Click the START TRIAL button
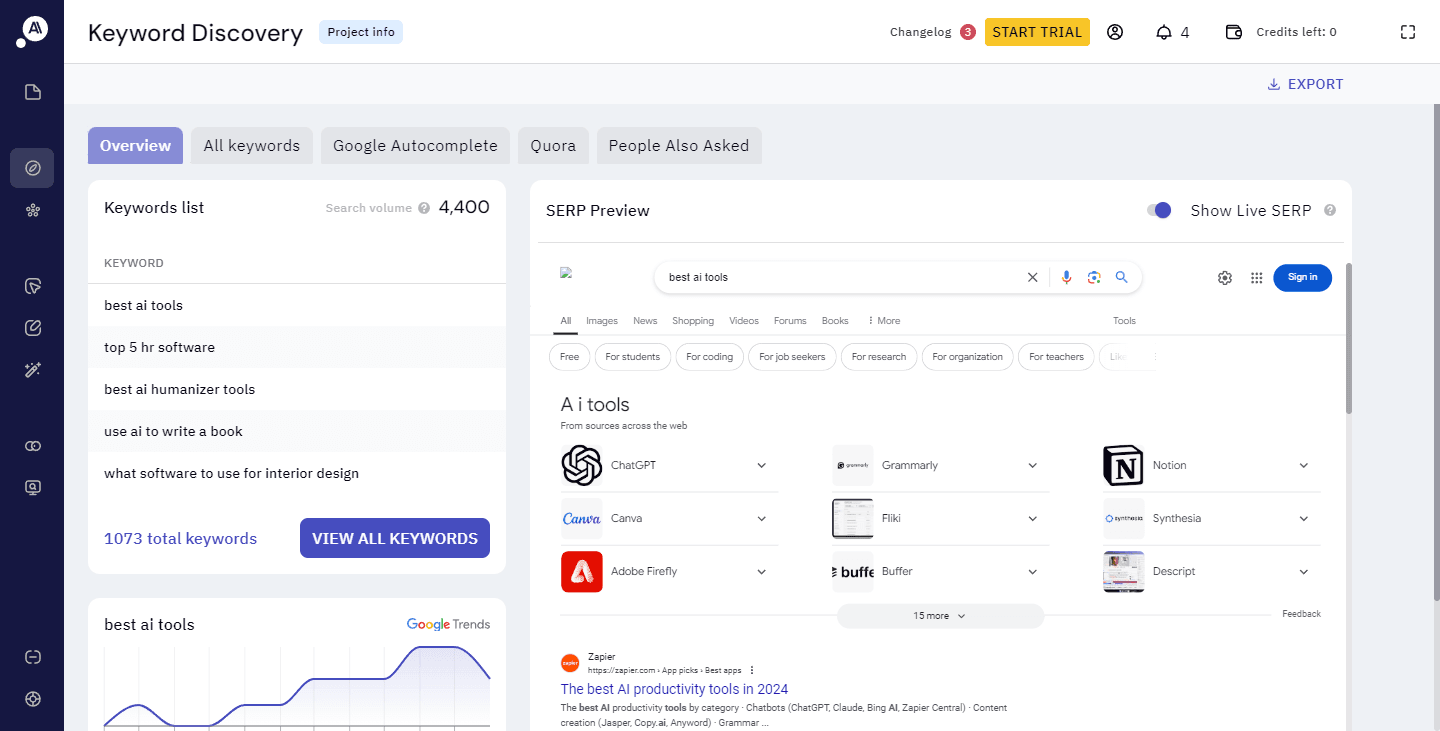Image resolution: width=1440 pixels, height=731 pixels. 1037,32
